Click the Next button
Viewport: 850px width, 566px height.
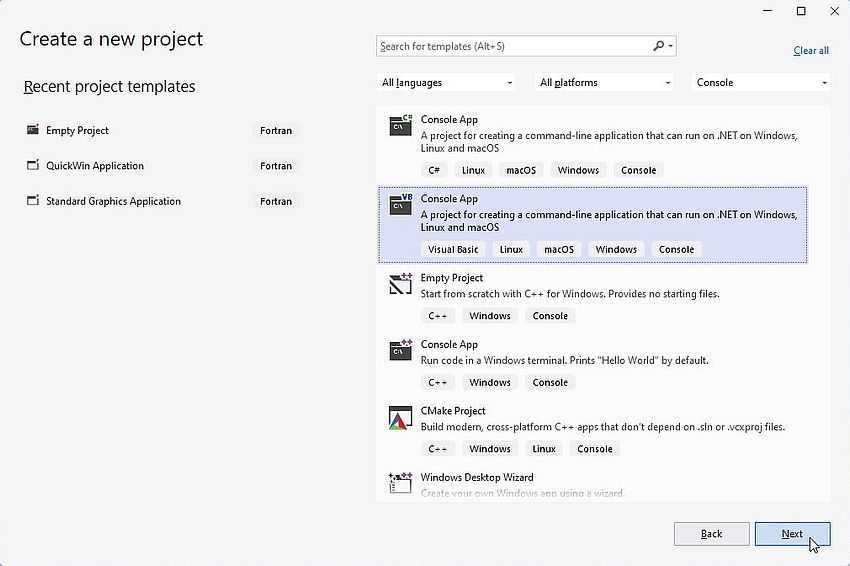792,534
